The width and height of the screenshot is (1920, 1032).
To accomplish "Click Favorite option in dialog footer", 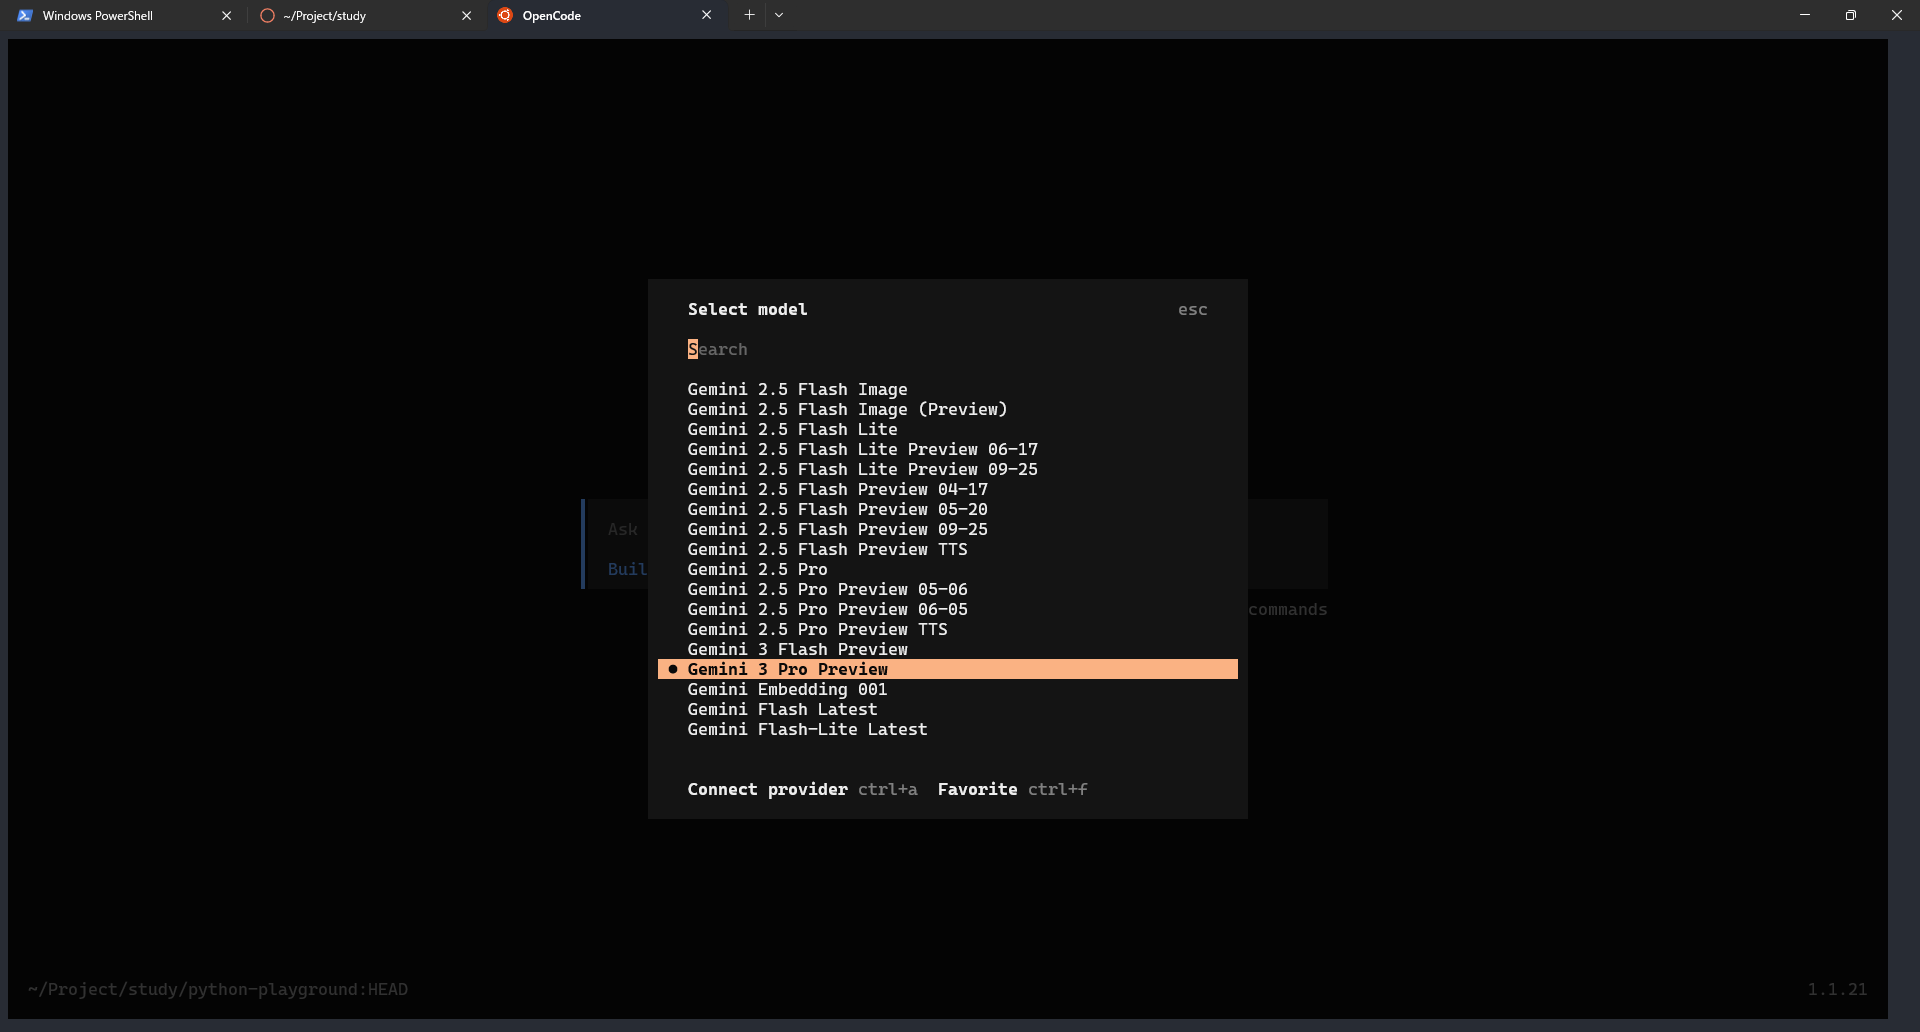I will pos(977,789).
